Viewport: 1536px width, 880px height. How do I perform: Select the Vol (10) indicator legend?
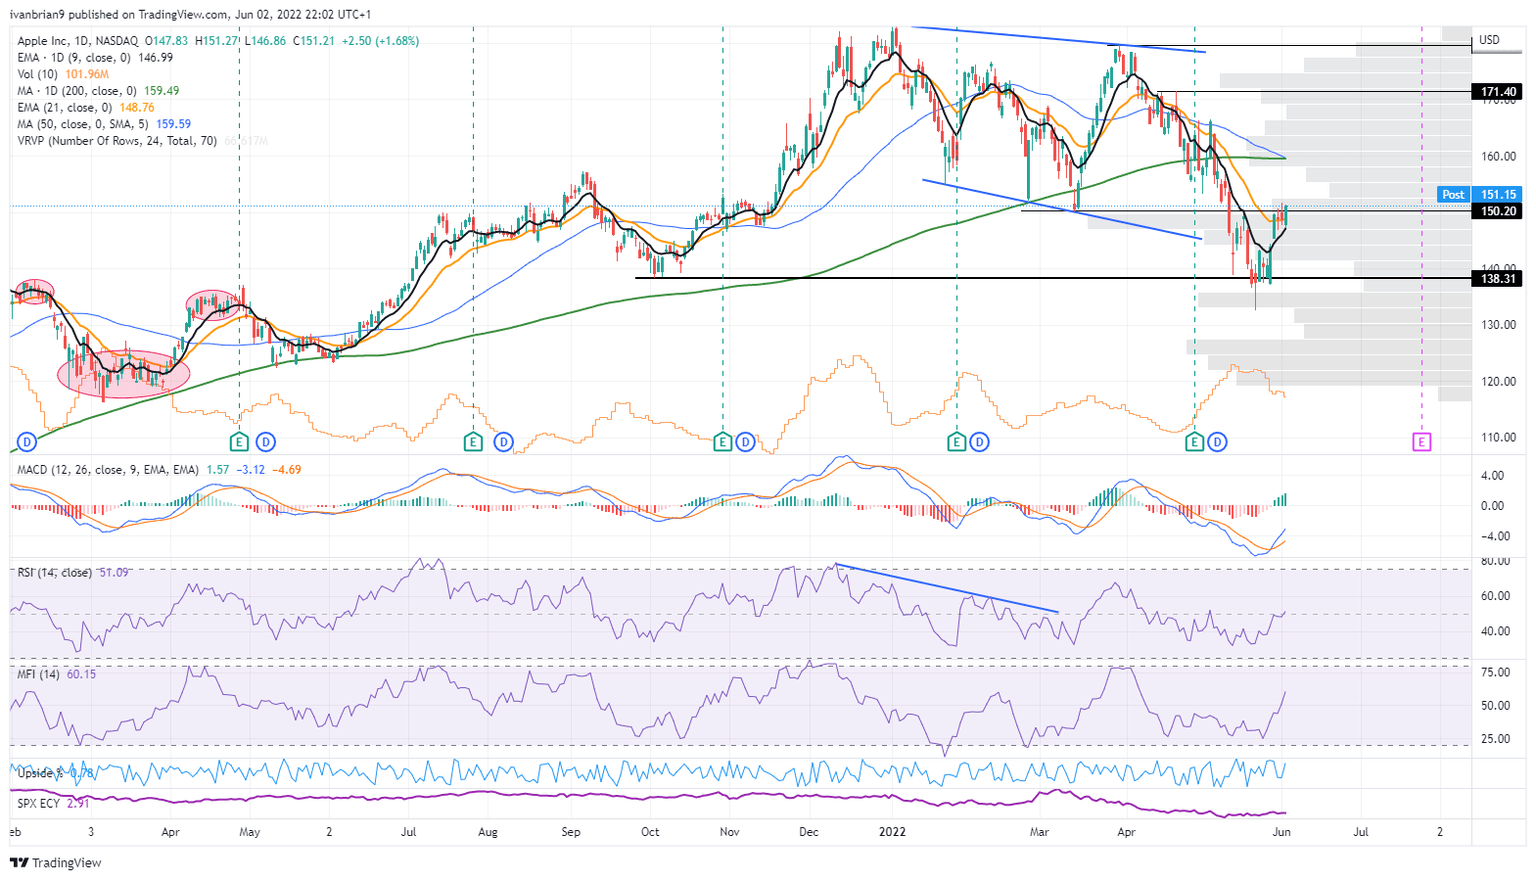coord(38,74)
